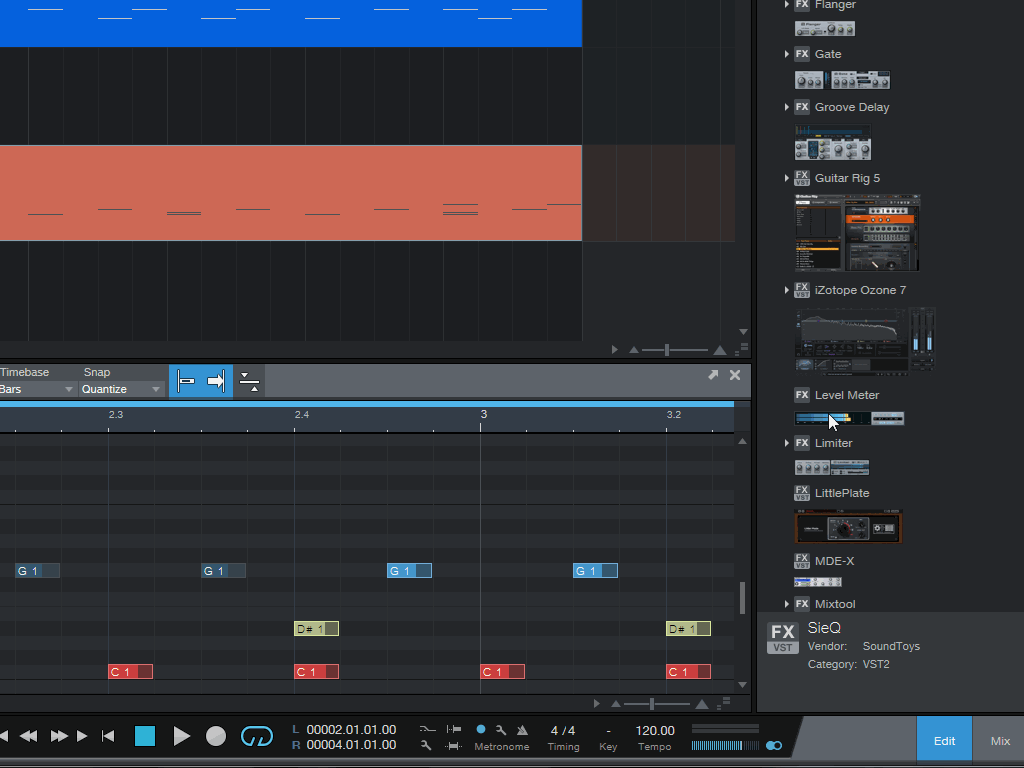1024x768 pixels.
Task: Select the MDE-X plugin label
Action: pyautogui.click(x=835, y=561)
